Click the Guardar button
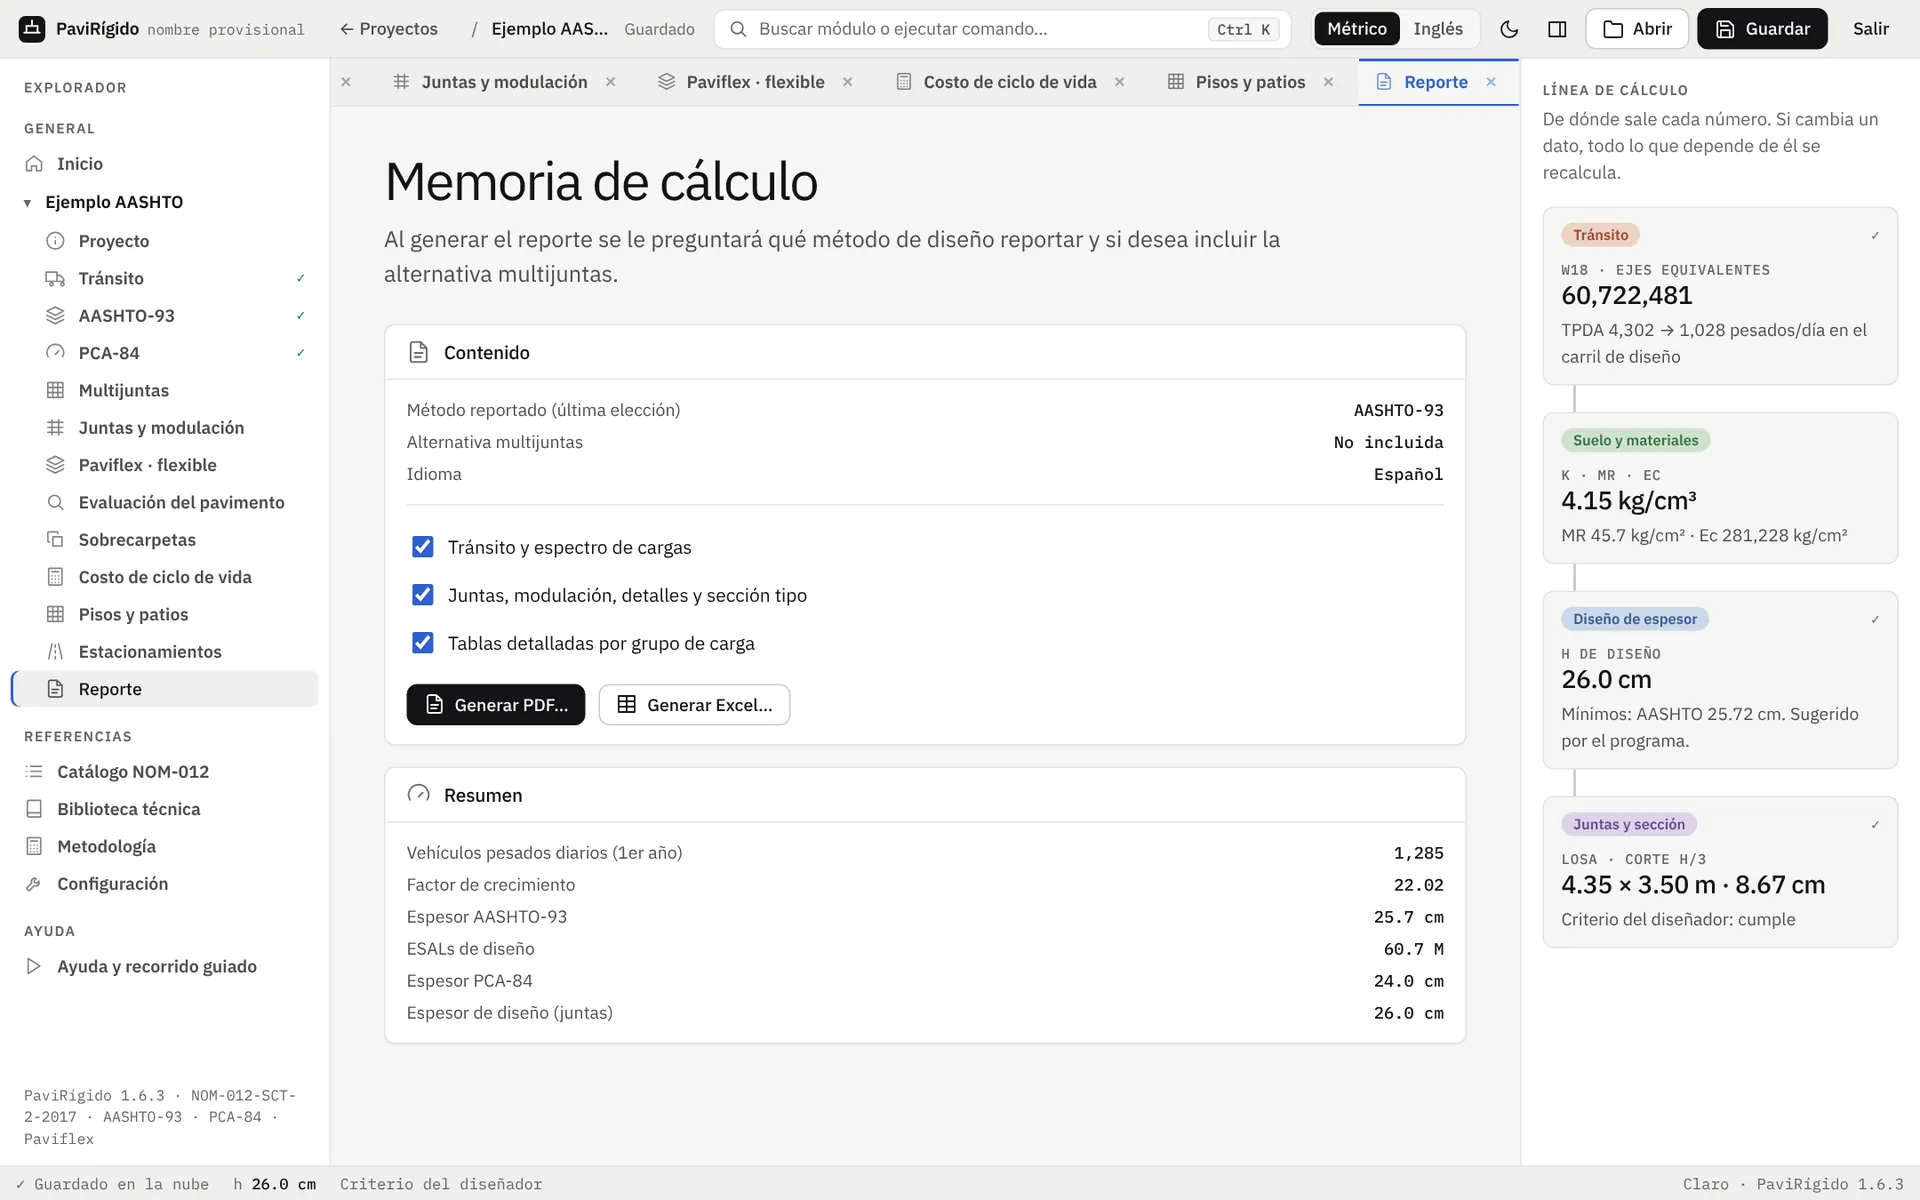Screen dimensions: 1920x1200 [1762, 29]
